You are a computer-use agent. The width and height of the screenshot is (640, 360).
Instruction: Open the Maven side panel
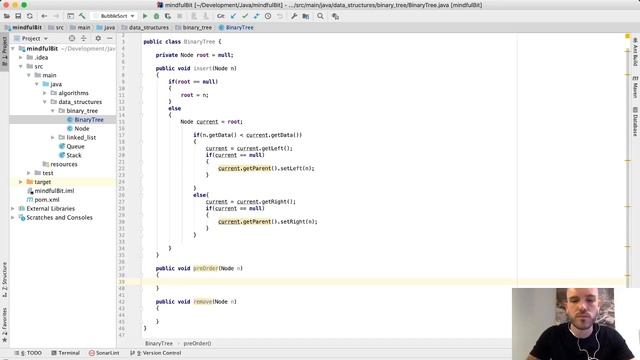pyautogui.click(x=635, y=87)
